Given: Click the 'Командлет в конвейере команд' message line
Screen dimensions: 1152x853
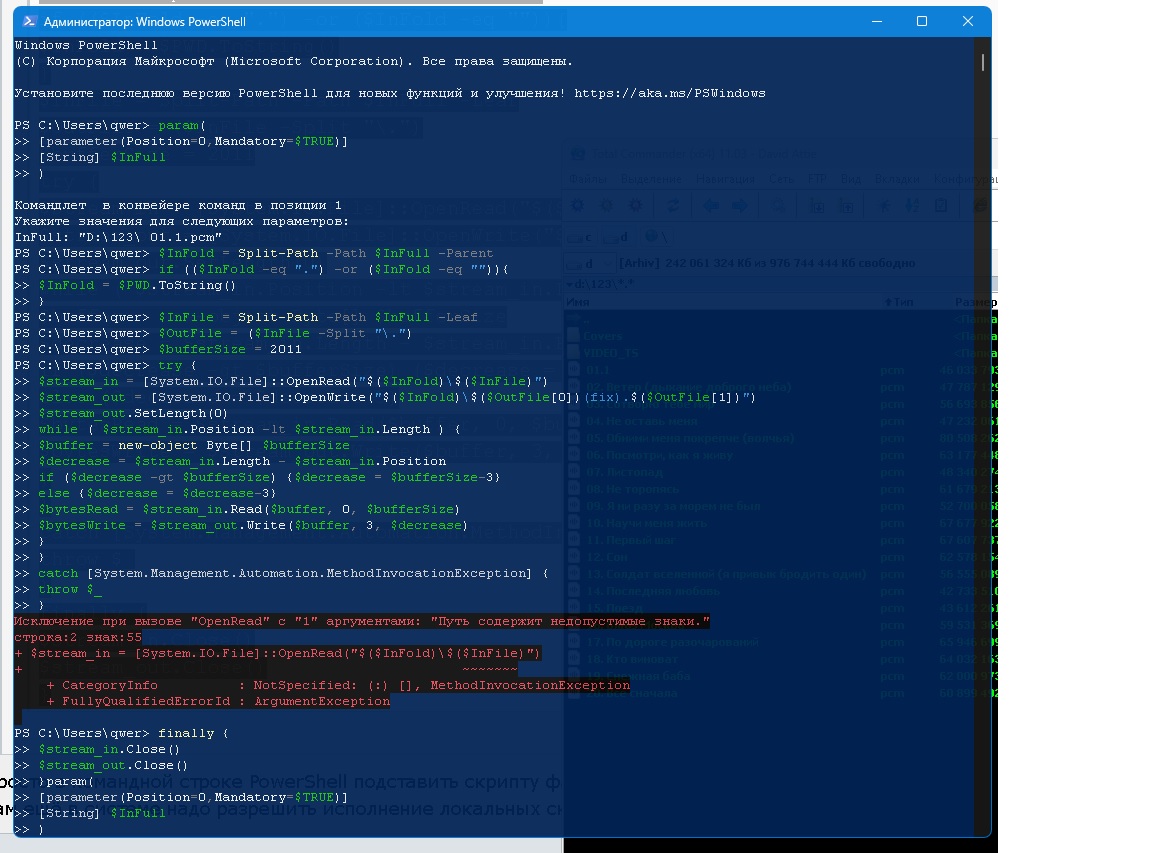Looking at the screenshot, I should point(178,205).
